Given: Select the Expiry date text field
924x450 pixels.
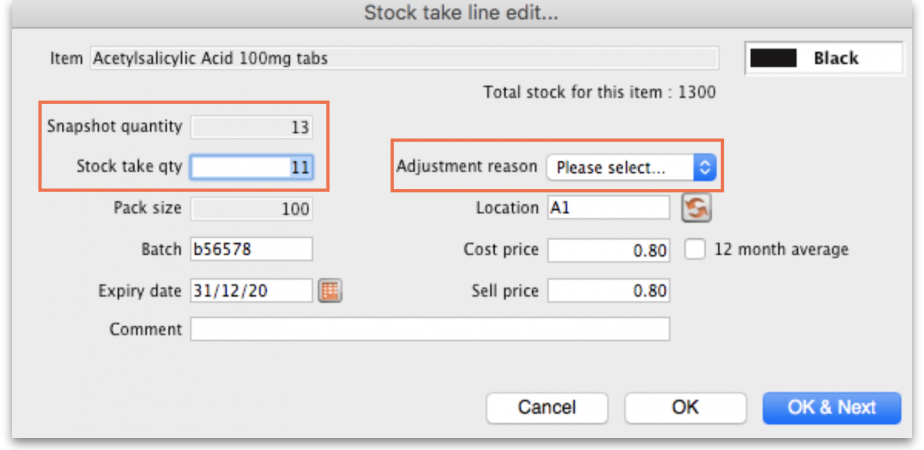Looking at the screenshot, I should (x=252, y=291).
